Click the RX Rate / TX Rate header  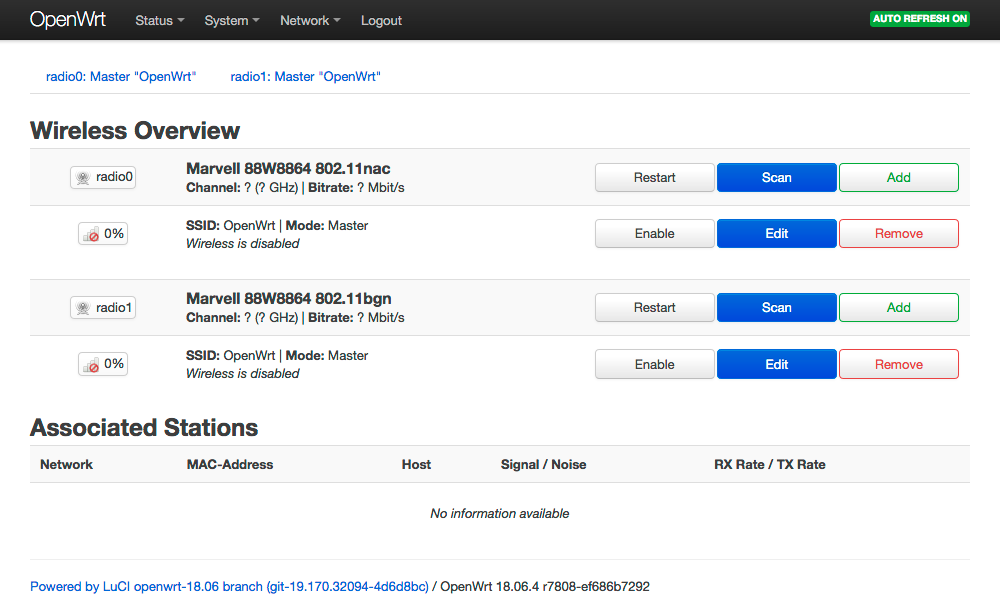770,465
